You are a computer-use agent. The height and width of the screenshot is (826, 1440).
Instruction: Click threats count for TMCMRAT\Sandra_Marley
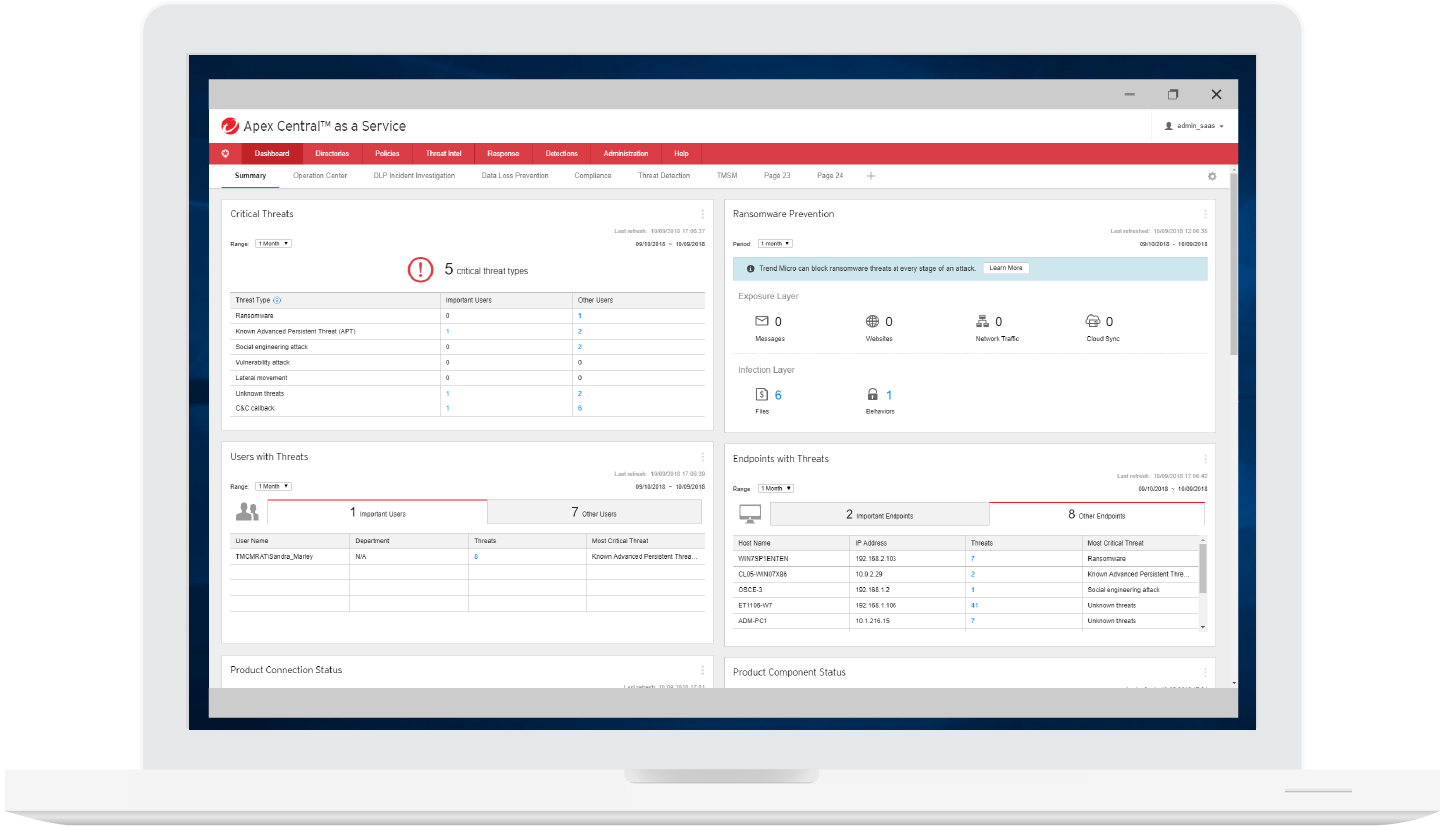click(x=476, y=556)
